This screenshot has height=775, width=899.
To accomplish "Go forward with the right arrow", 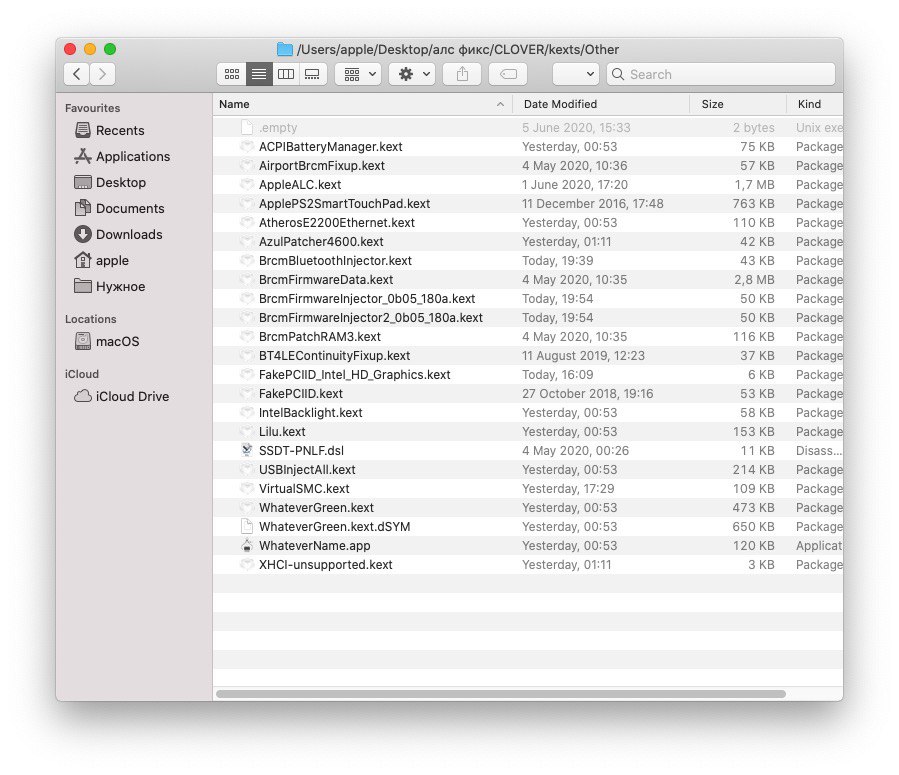I will pos(103,74).
